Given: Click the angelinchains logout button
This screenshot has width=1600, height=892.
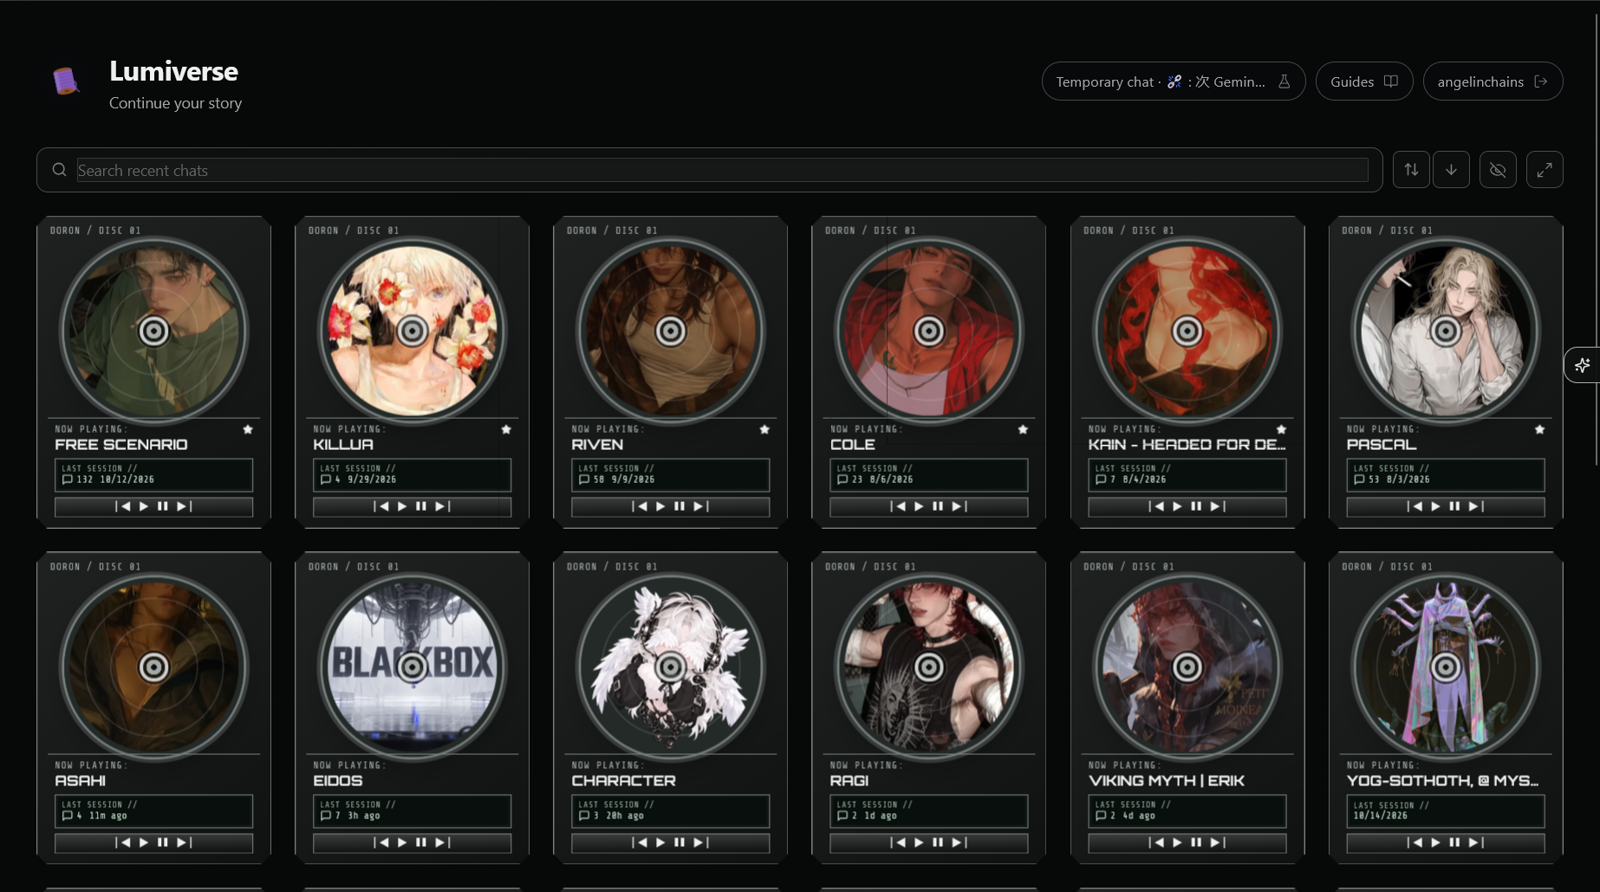Looking at the screenshot, I should tap(1492, 82).
